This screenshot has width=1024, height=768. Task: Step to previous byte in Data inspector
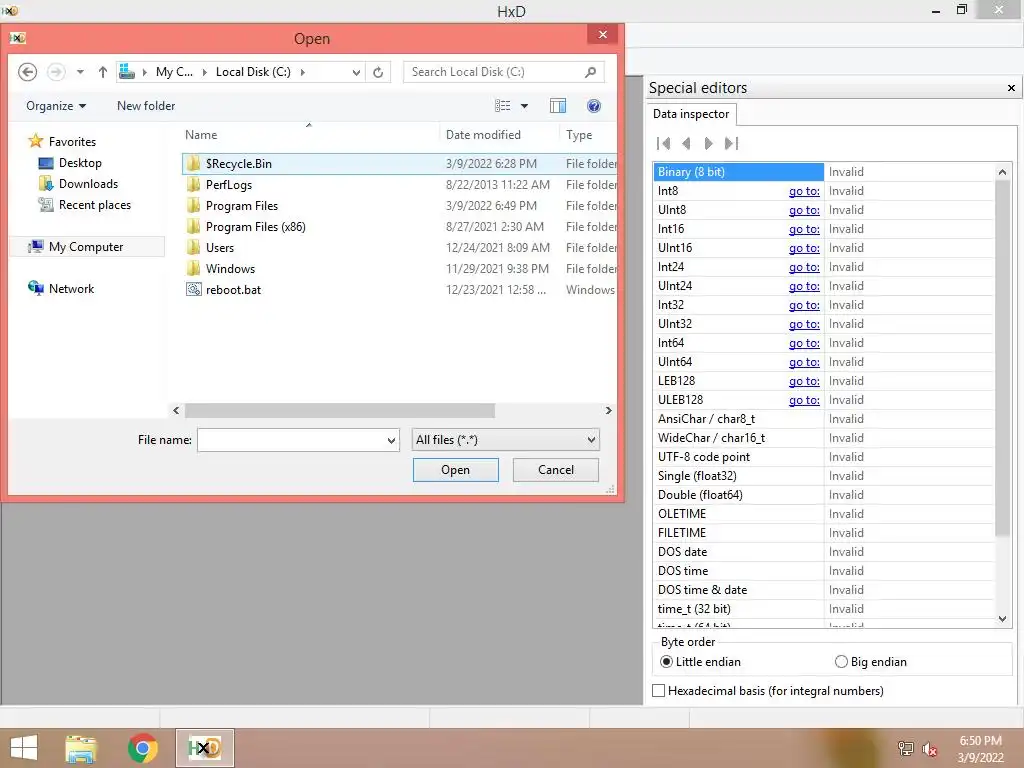tap(686, 143)
